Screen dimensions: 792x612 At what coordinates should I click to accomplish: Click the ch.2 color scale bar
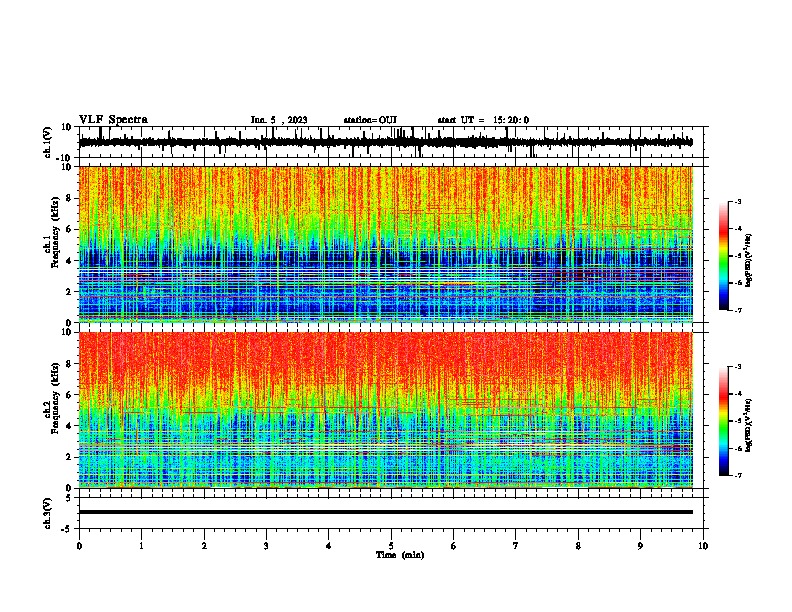coord(723,421)
